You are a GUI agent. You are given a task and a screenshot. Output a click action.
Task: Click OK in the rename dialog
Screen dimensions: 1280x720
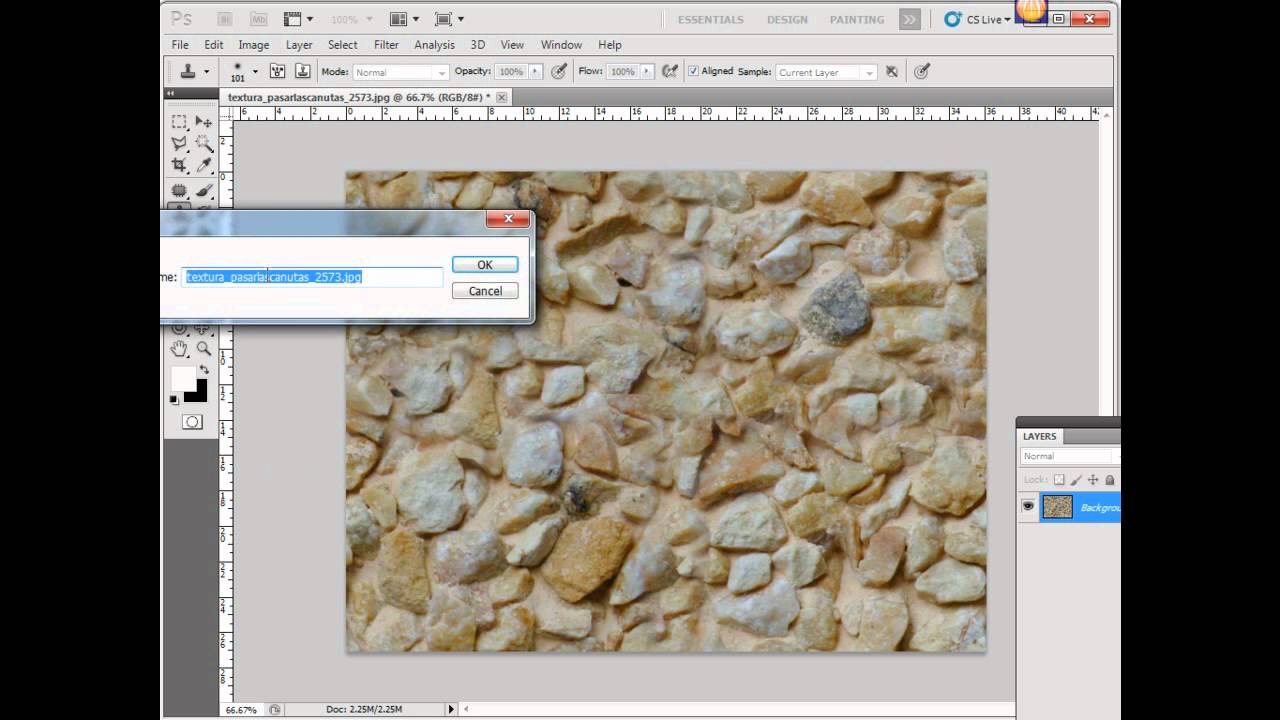click(x=485, y=265)
